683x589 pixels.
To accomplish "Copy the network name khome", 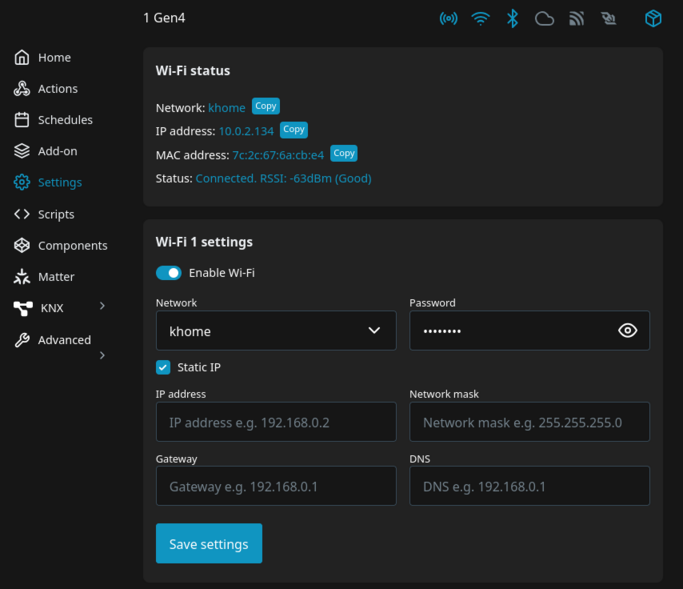I will point(266,106).
